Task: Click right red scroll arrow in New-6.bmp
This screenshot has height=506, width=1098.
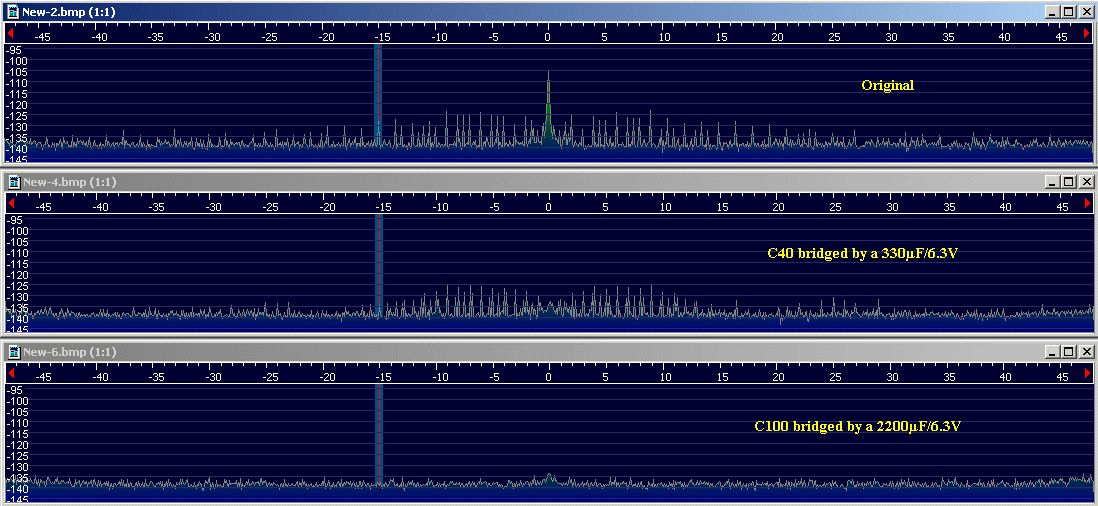Action: [1087, 373]
